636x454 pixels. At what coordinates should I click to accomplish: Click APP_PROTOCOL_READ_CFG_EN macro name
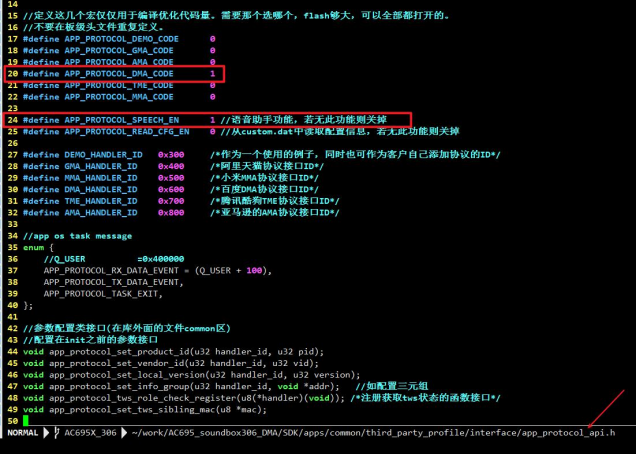point(127,131)
